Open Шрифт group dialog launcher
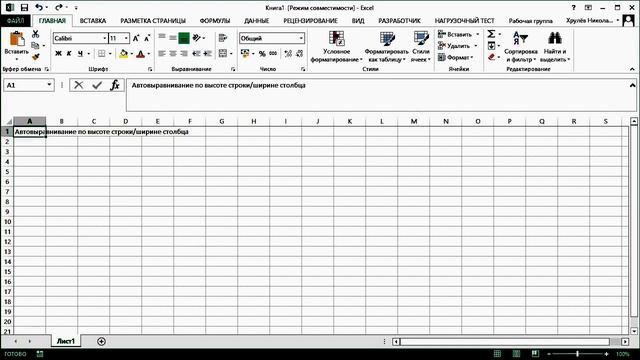Image resolution: width=640 pixels, height=360 pixels. pos(150,69)
